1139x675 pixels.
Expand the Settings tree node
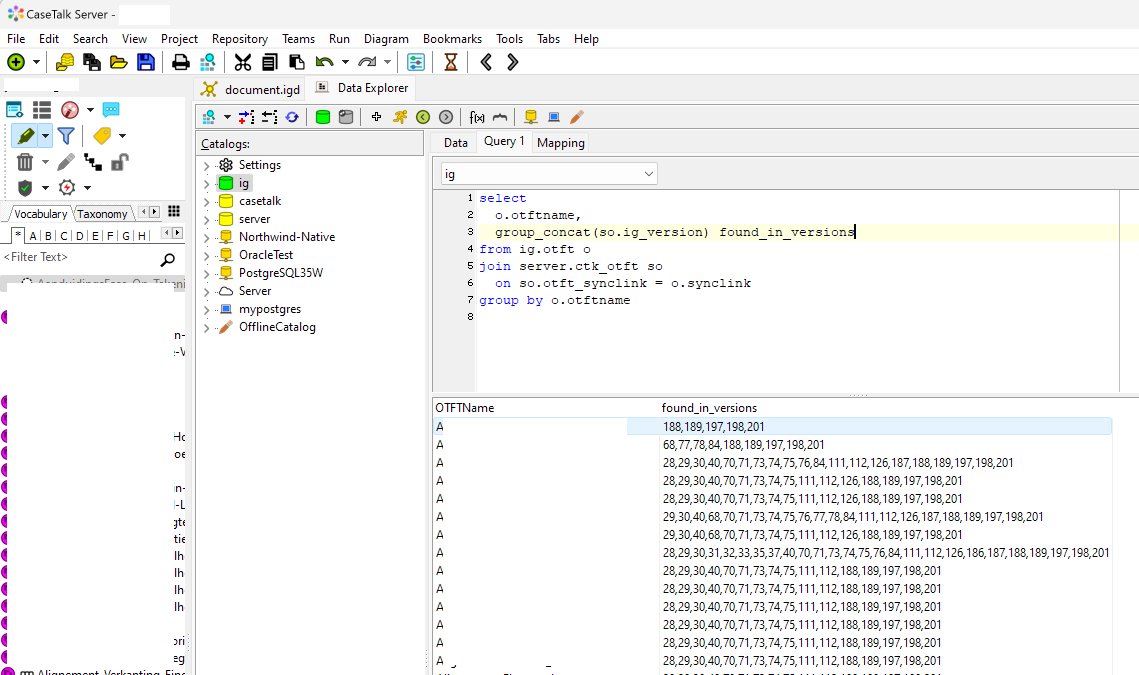206,165
